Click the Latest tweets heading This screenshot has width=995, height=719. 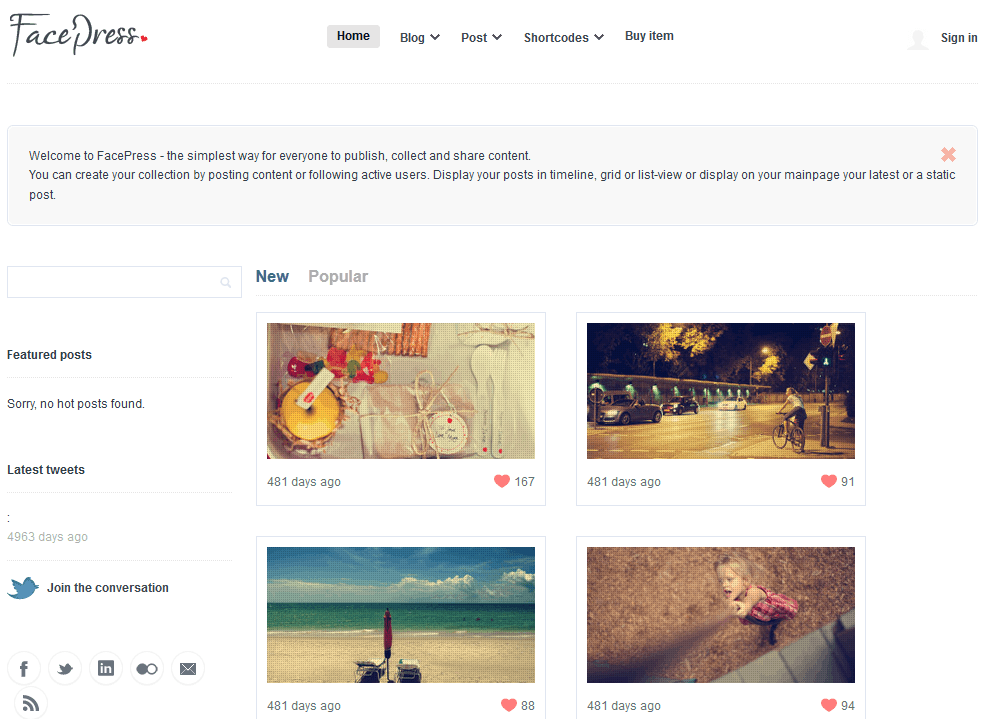(x=46, y=470)
